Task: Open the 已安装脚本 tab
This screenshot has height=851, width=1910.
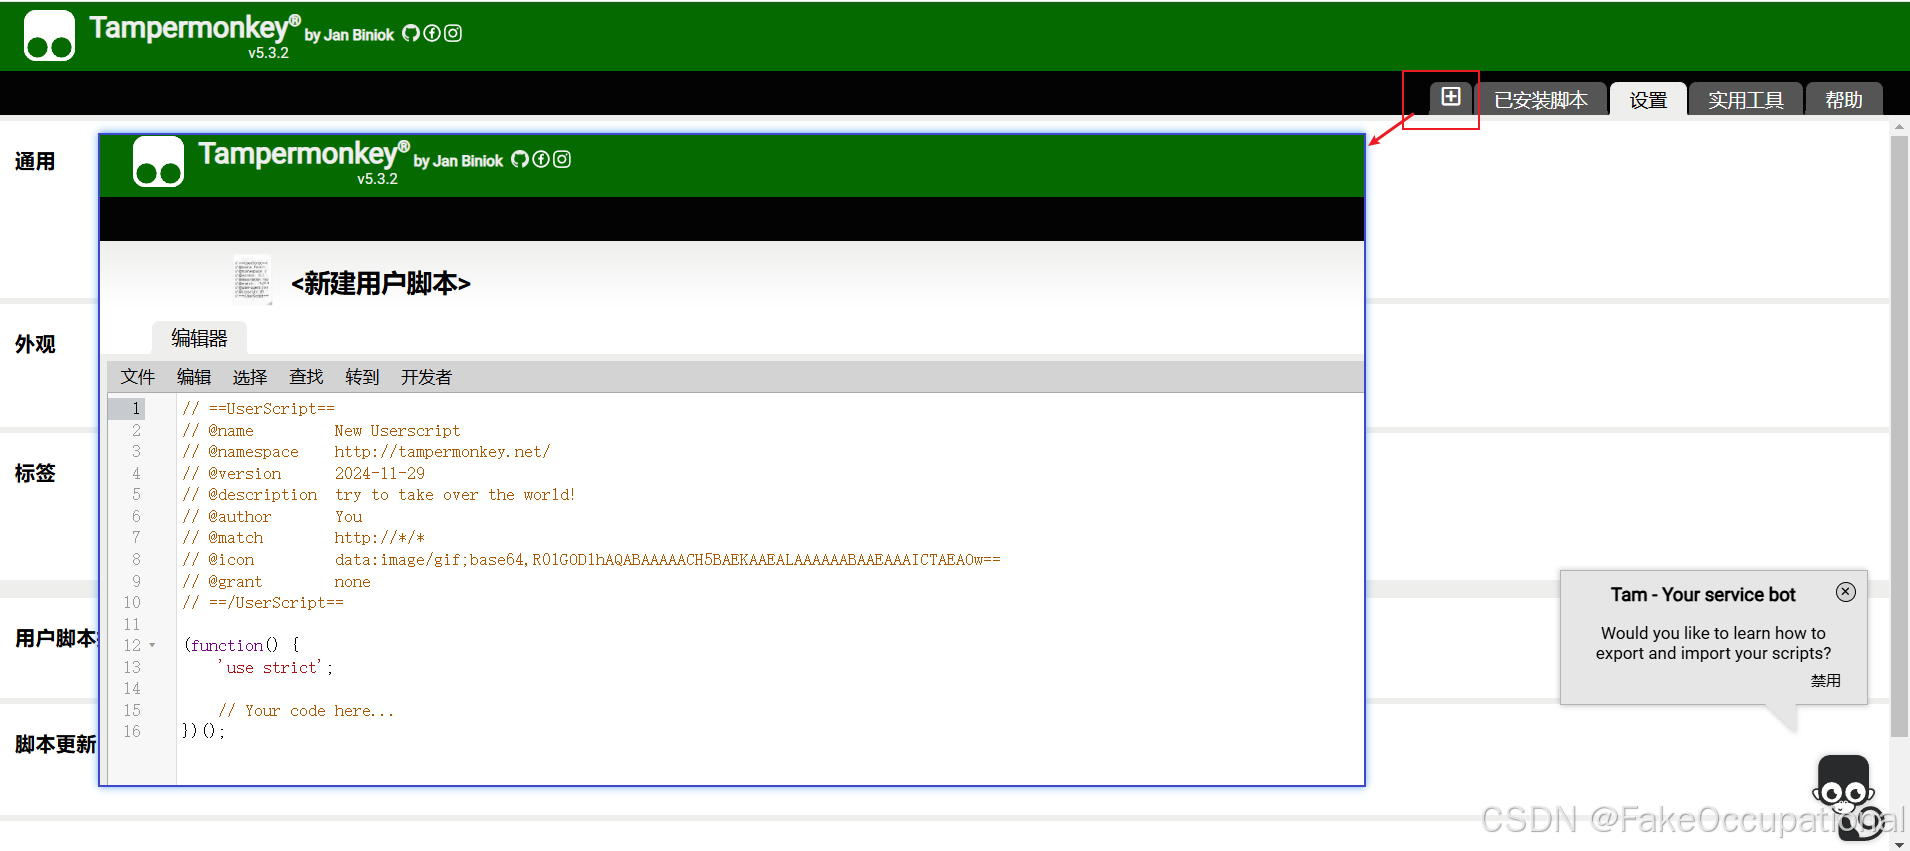Action: 1541,100
